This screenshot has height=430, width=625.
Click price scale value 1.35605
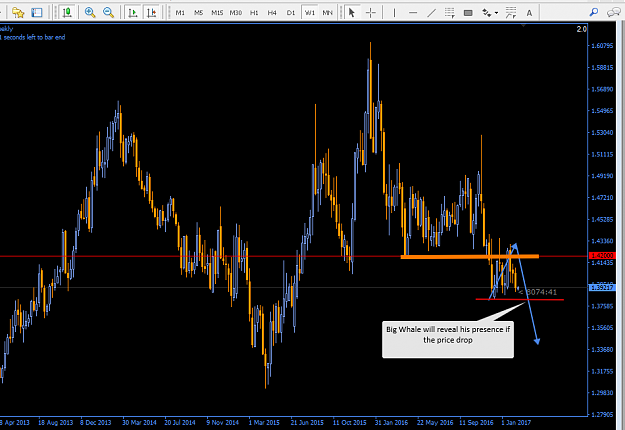602,328
